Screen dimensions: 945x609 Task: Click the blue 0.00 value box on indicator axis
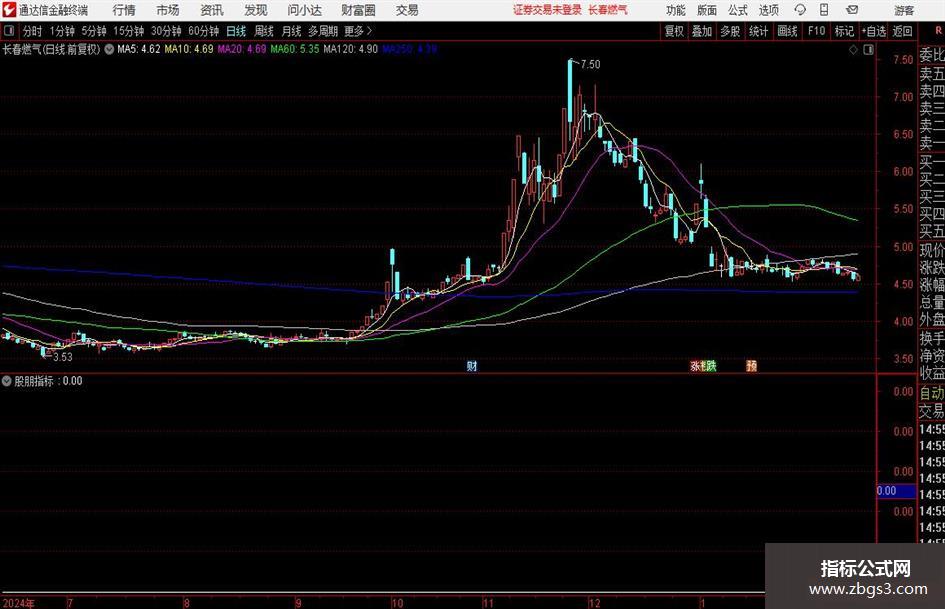click(x=896, y=491)
